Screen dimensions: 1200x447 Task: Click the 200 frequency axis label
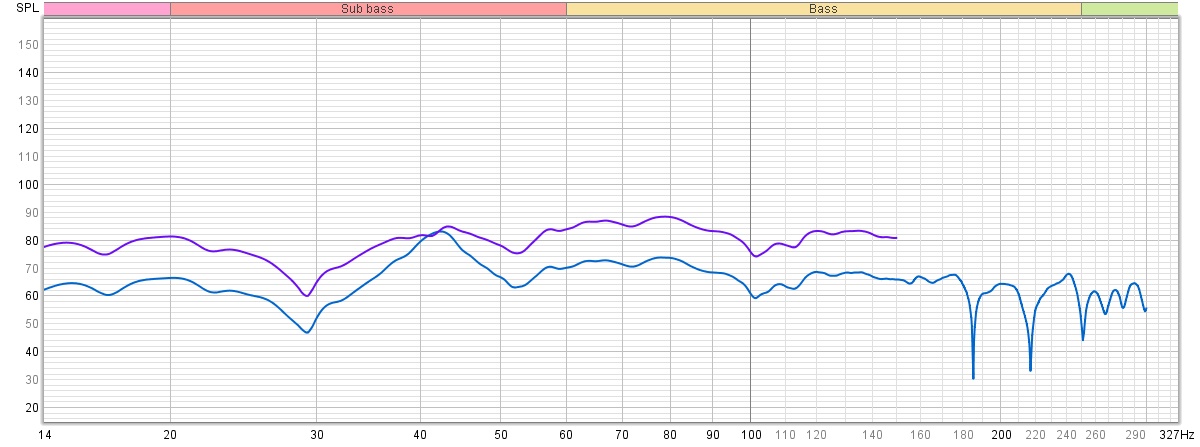1001,435
